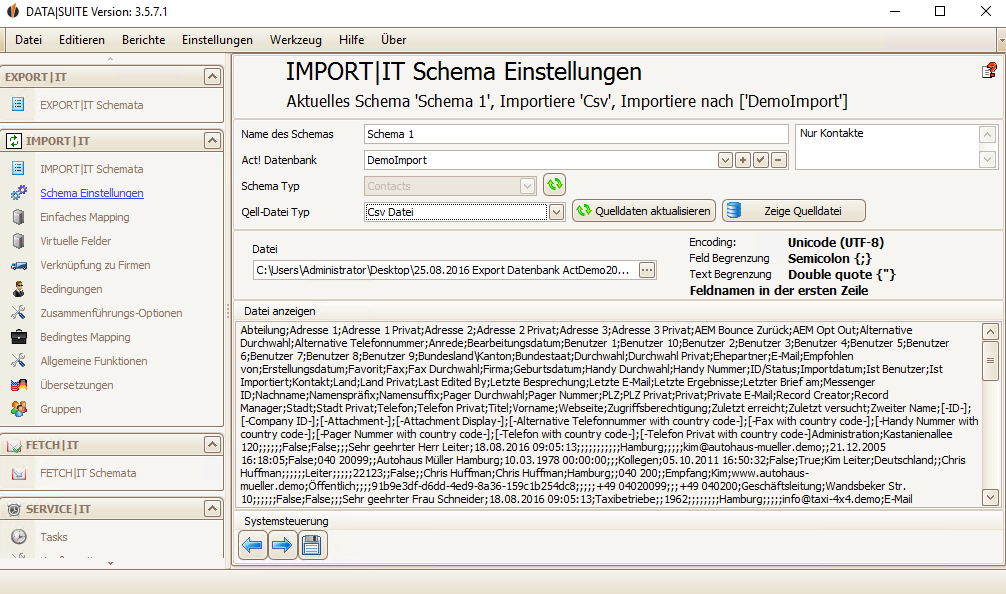Click the green IMPORT|IT section header icon
The width and height of the screenshot is (1006, 594).
13,140
